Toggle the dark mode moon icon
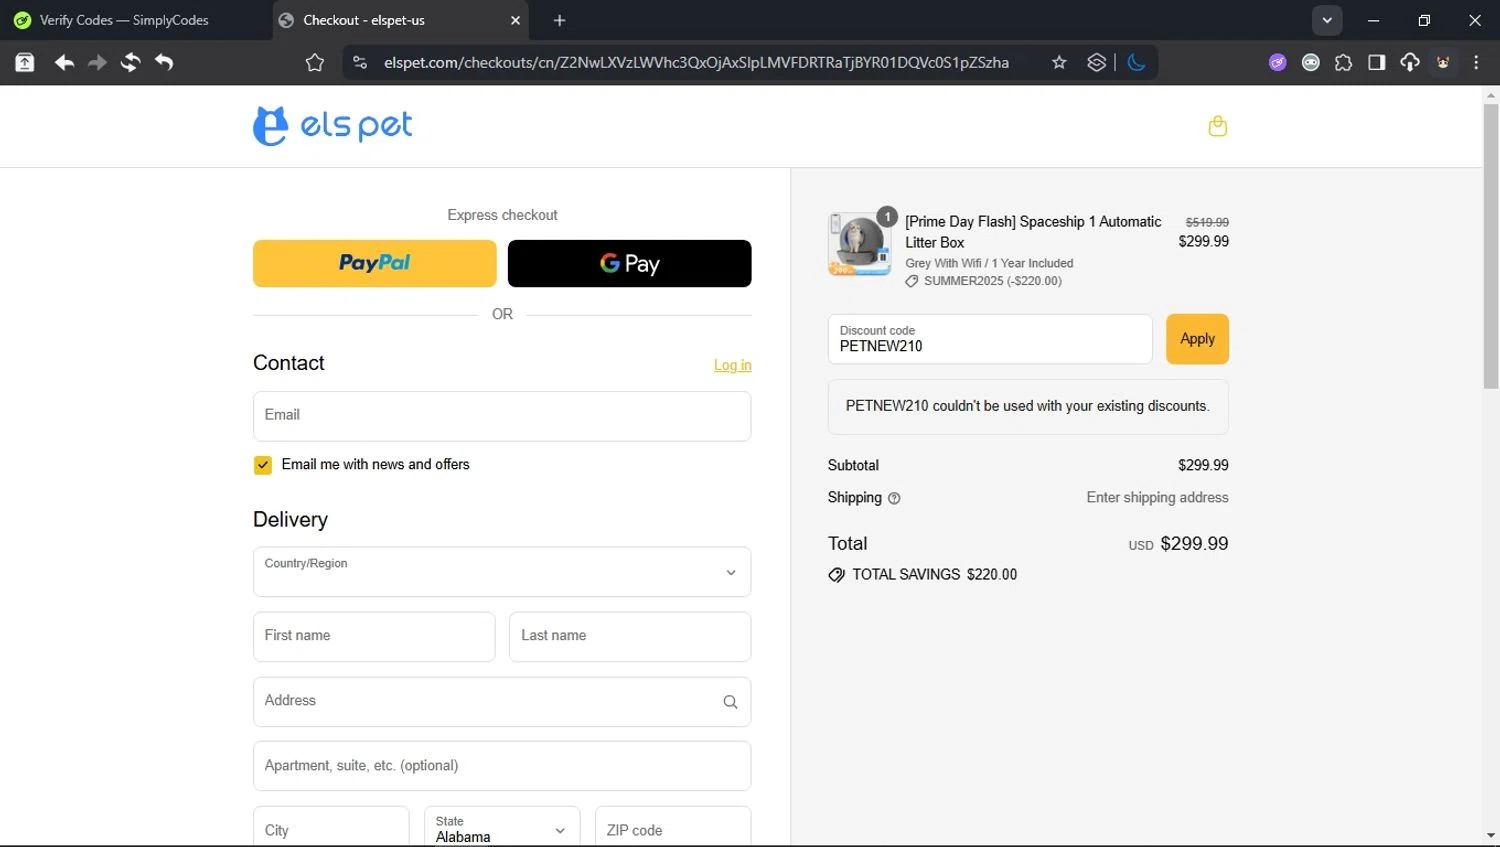 click(x=1136, y=63)
